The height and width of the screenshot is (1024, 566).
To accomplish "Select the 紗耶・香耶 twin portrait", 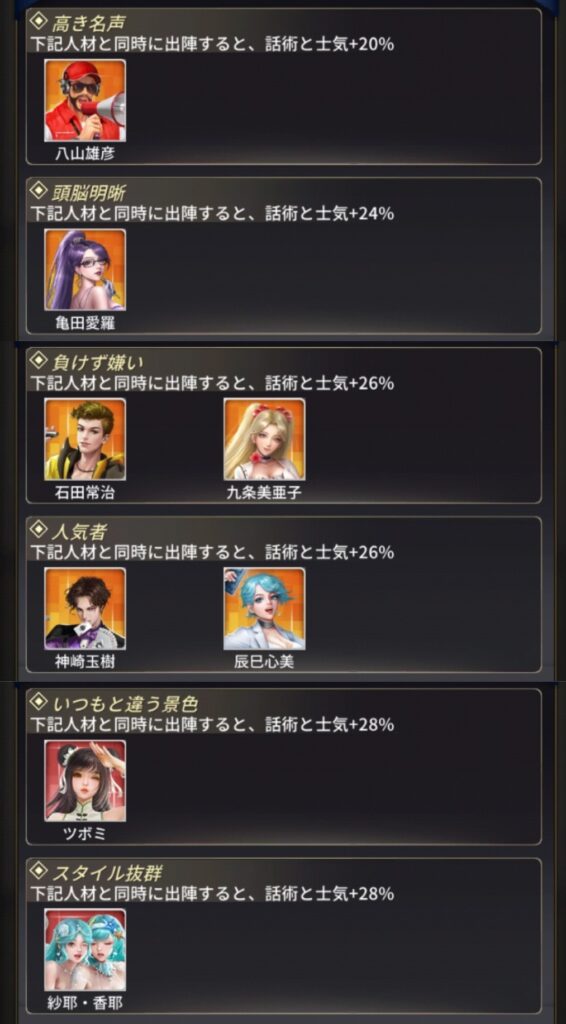I will tap(85, 950).
